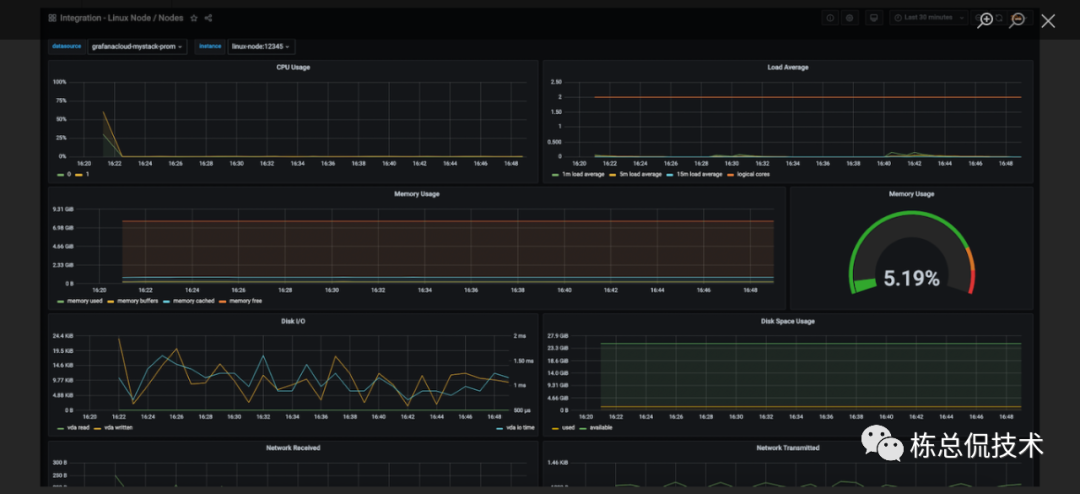Click the instance variable label
Viewport: 1080px width, 494px height.
[210, 46]
